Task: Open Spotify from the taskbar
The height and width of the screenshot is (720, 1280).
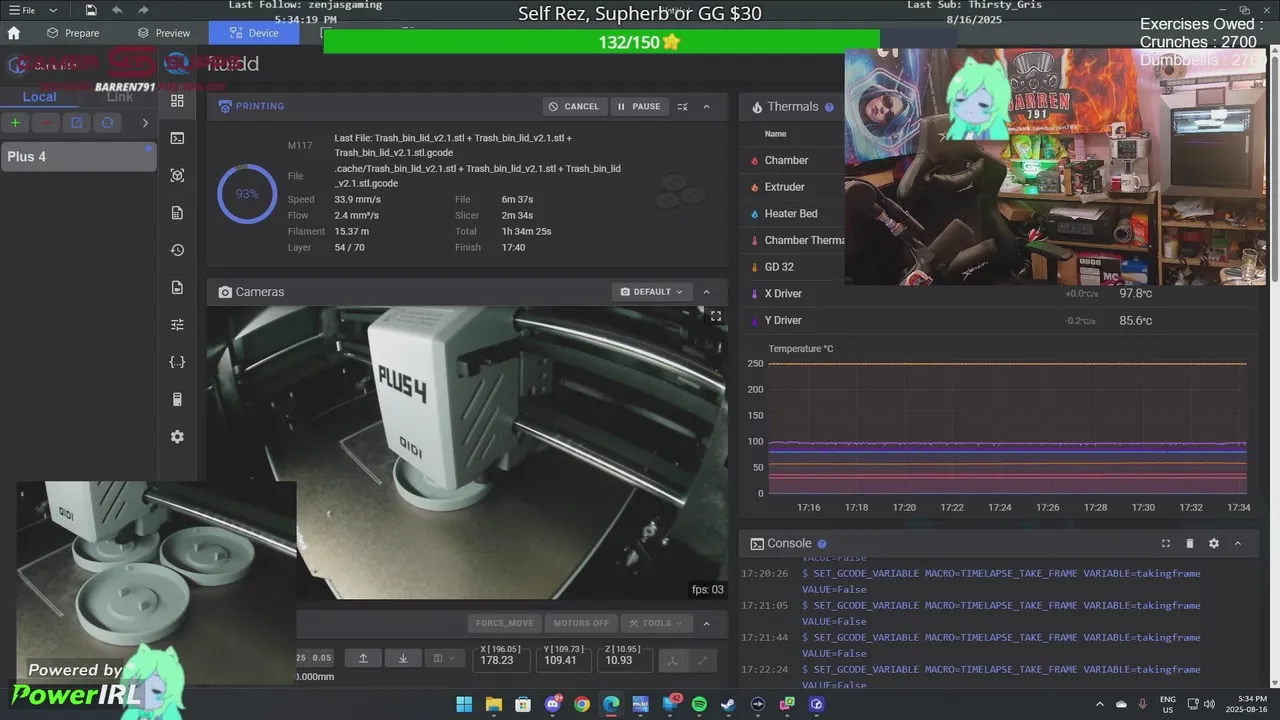Action: tap(699, 704)
